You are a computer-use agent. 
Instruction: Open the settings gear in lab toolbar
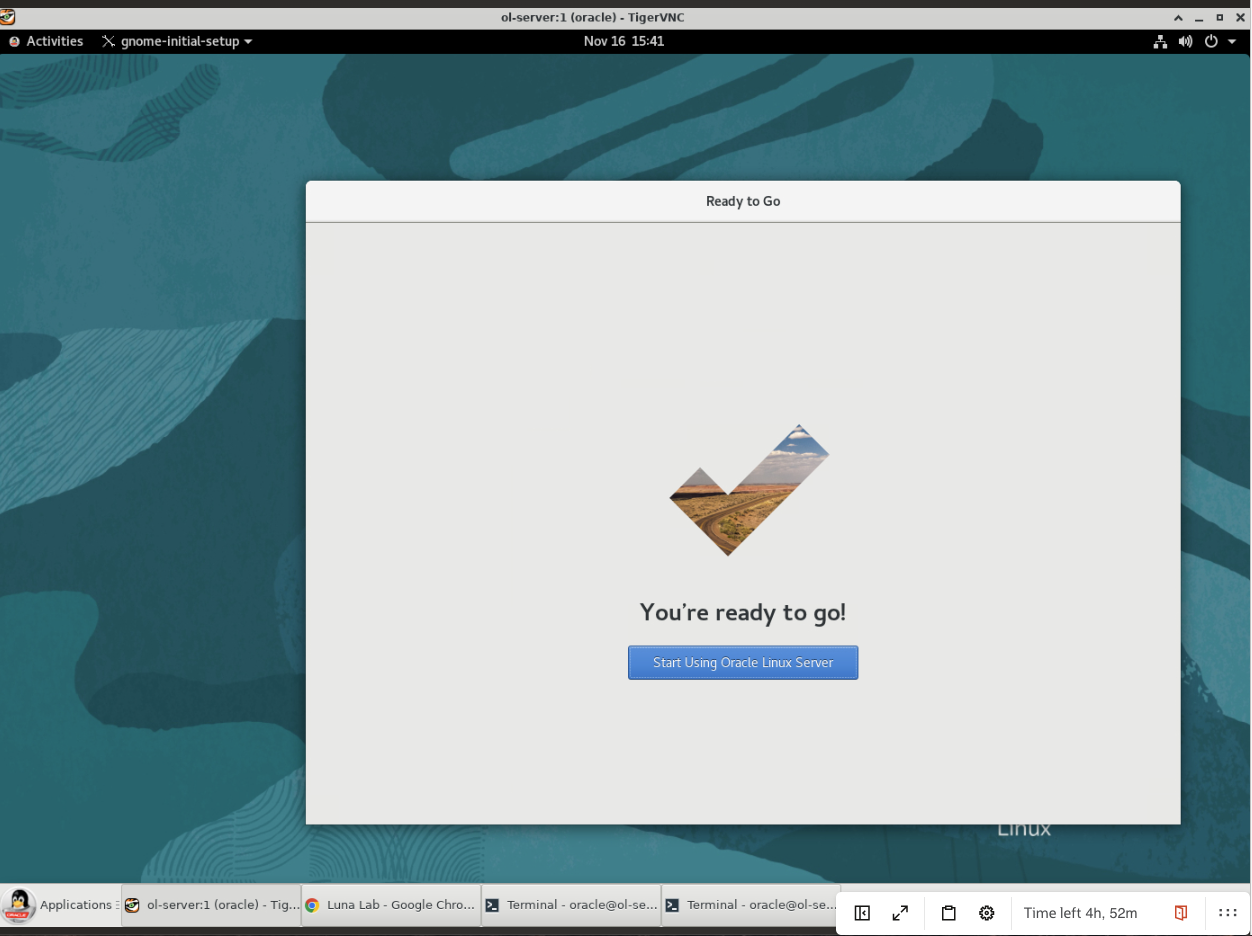tap(987, 913)
